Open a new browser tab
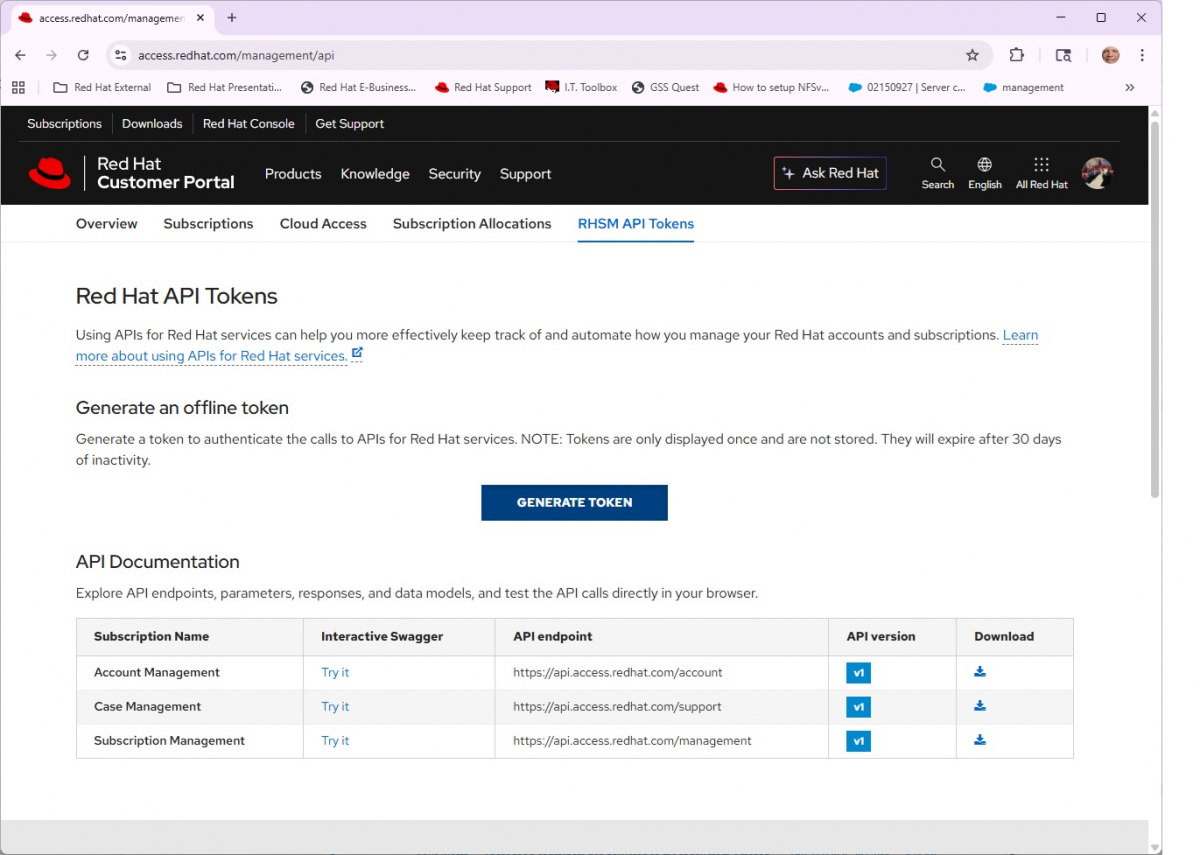 coord(232,18)
